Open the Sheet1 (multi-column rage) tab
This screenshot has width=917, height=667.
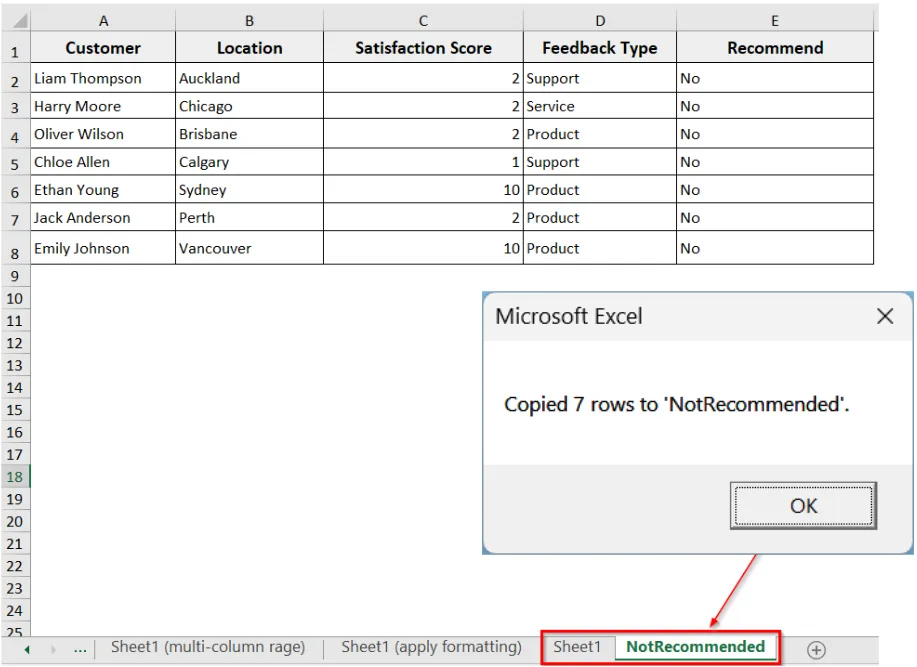coord(208,647)
